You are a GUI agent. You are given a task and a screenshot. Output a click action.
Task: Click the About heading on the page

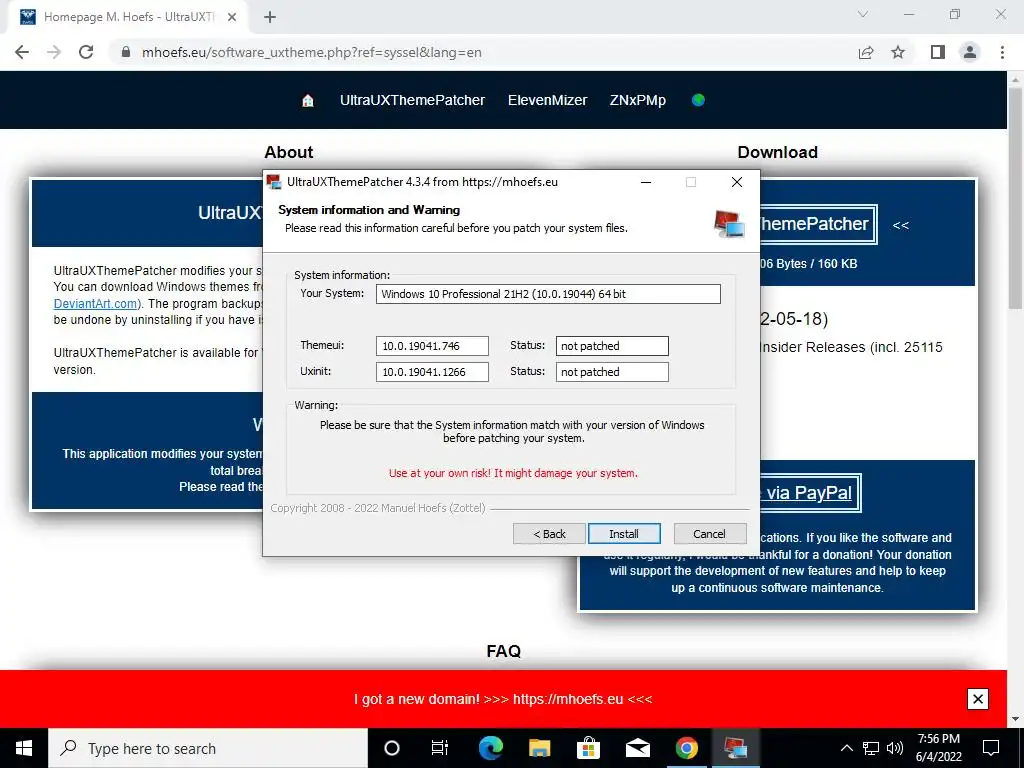point(289,152)
